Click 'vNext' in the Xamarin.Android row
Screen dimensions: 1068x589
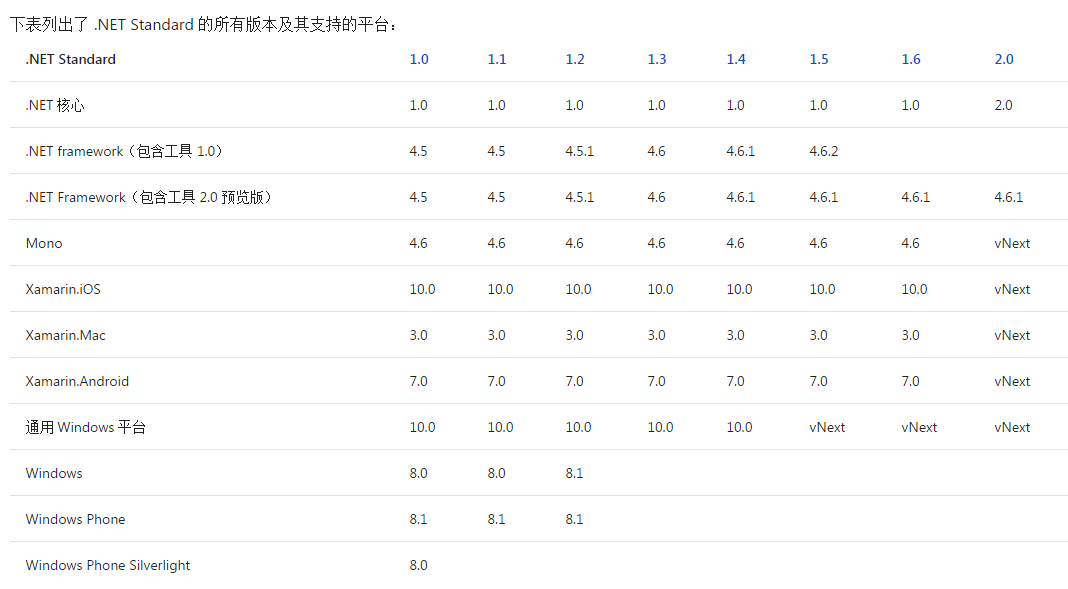[1012, 381]
